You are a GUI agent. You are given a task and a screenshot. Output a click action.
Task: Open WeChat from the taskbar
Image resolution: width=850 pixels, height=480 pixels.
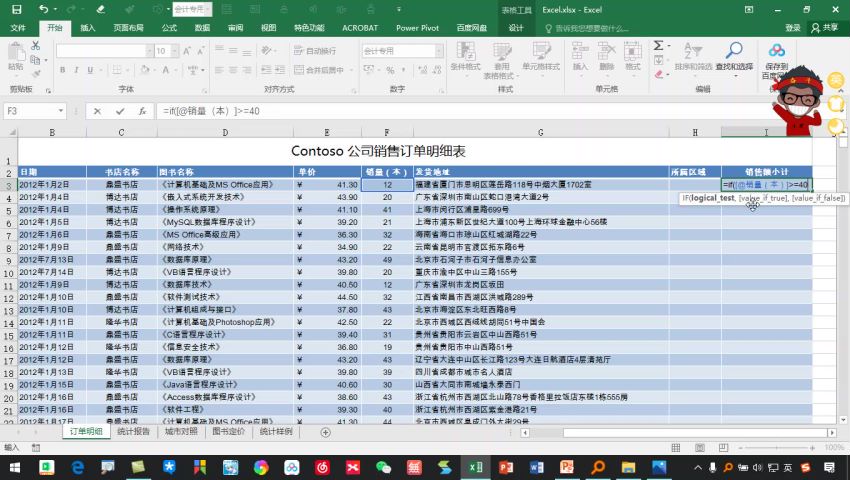tap(383, 468)
